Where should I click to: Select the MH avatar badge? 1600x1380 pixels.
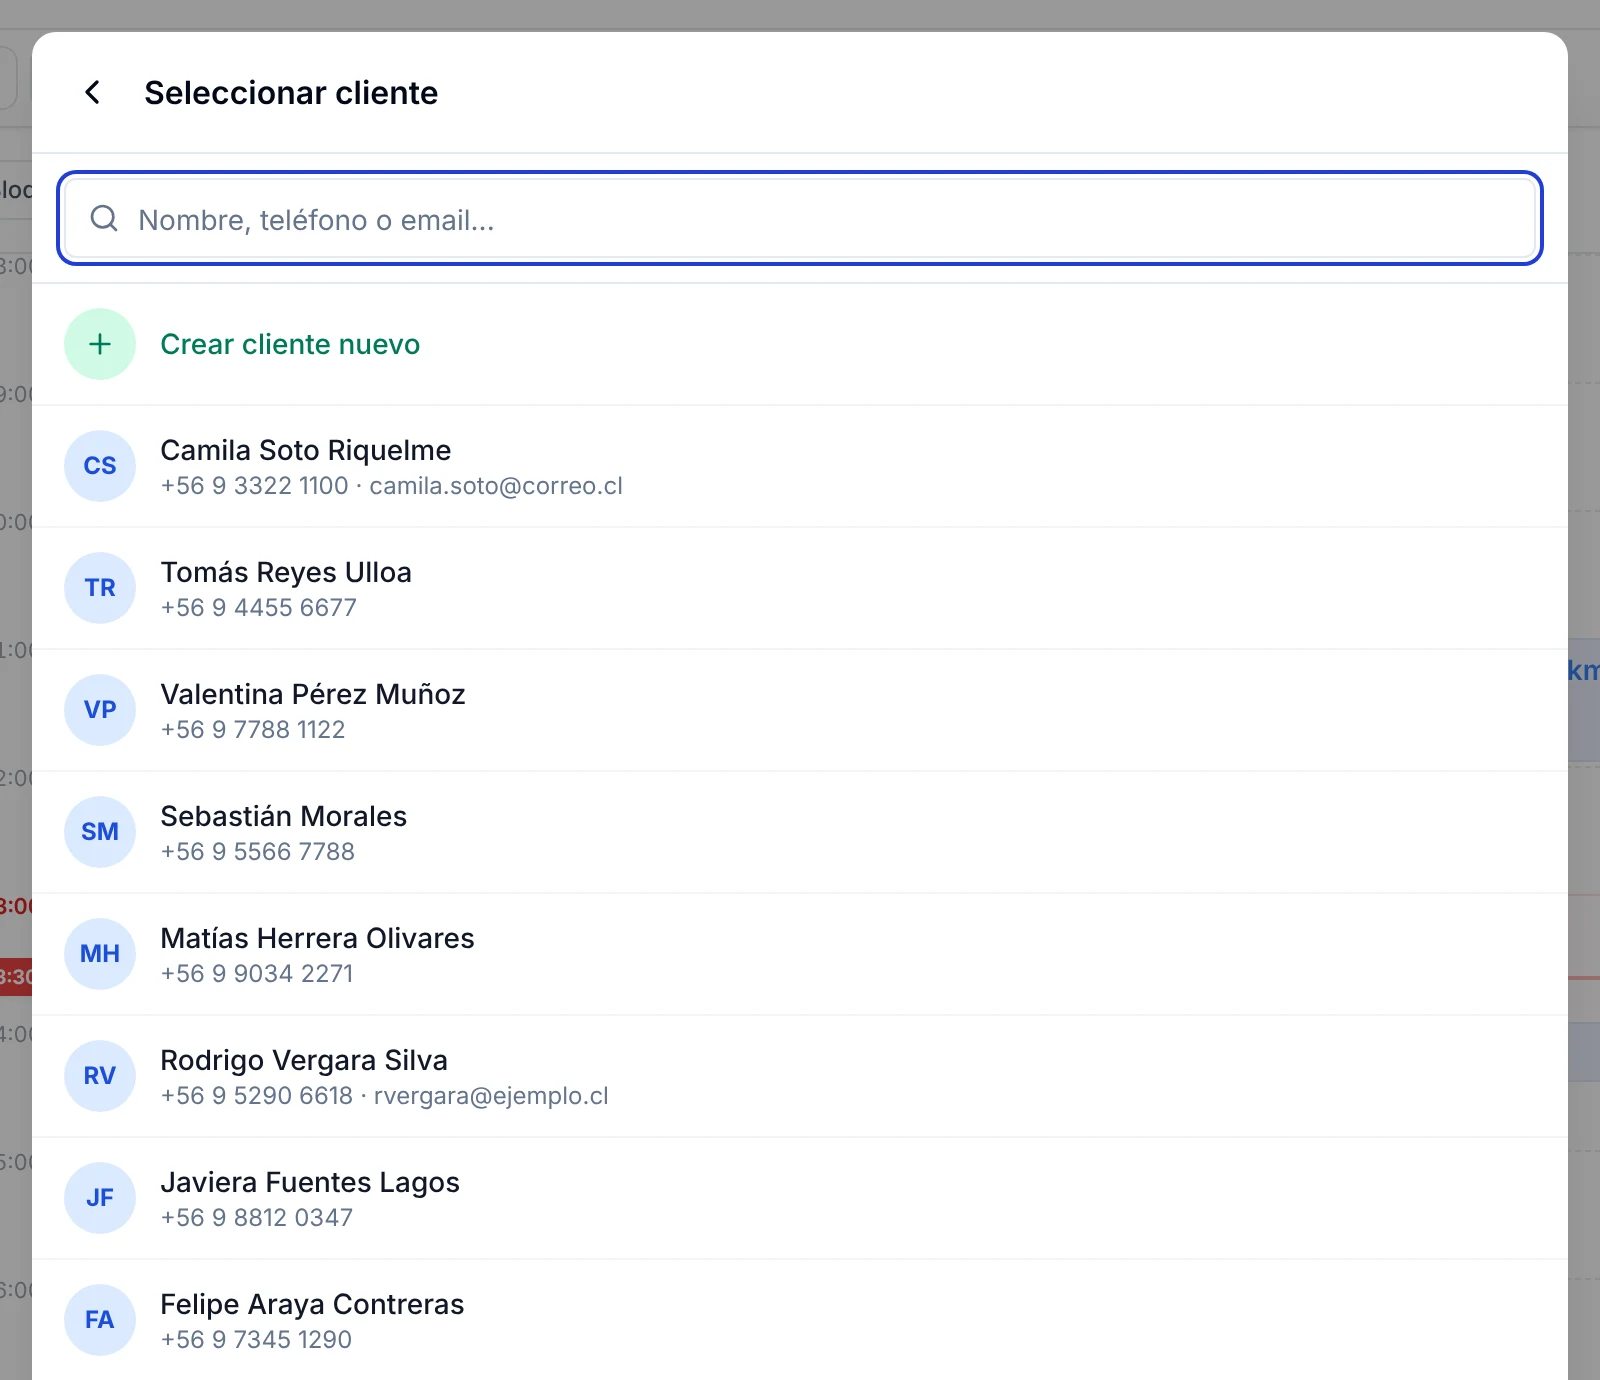(x=100, y=954)
